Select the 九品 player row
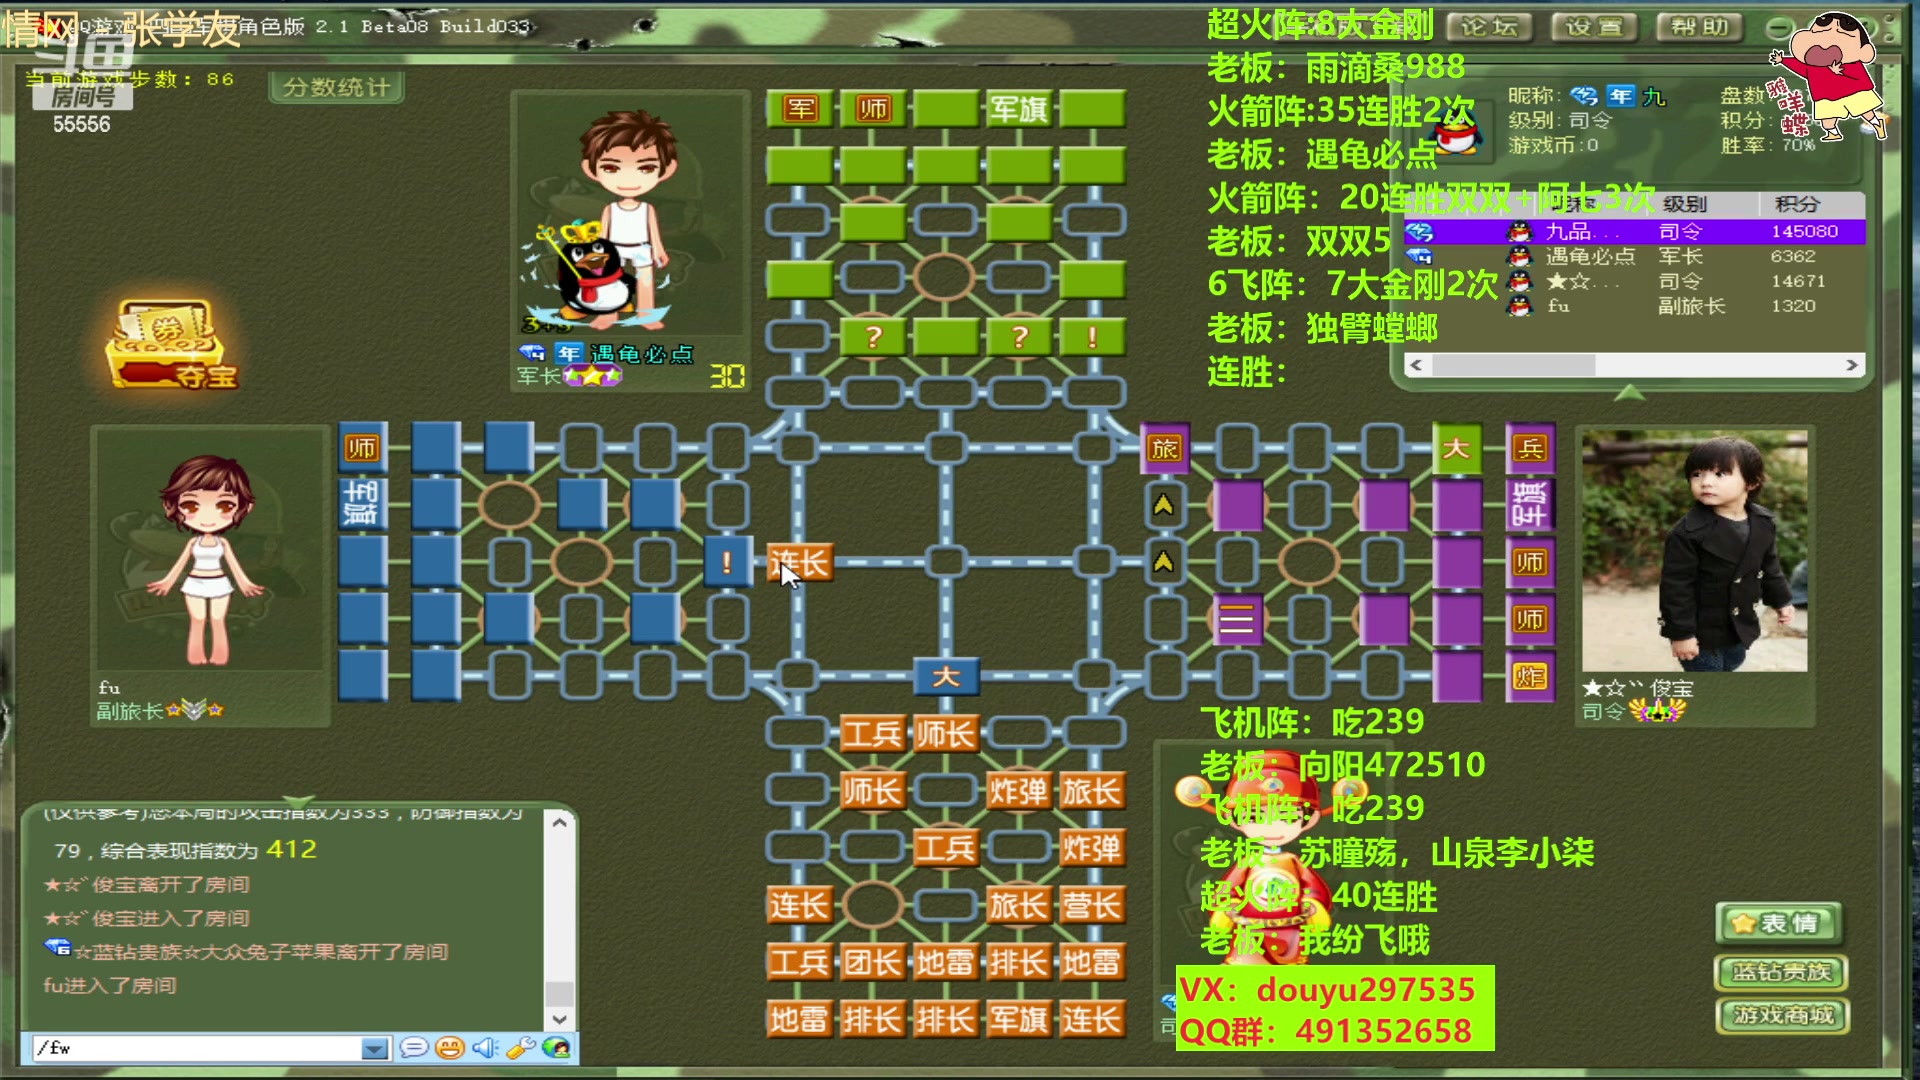 pos(1635,231)
